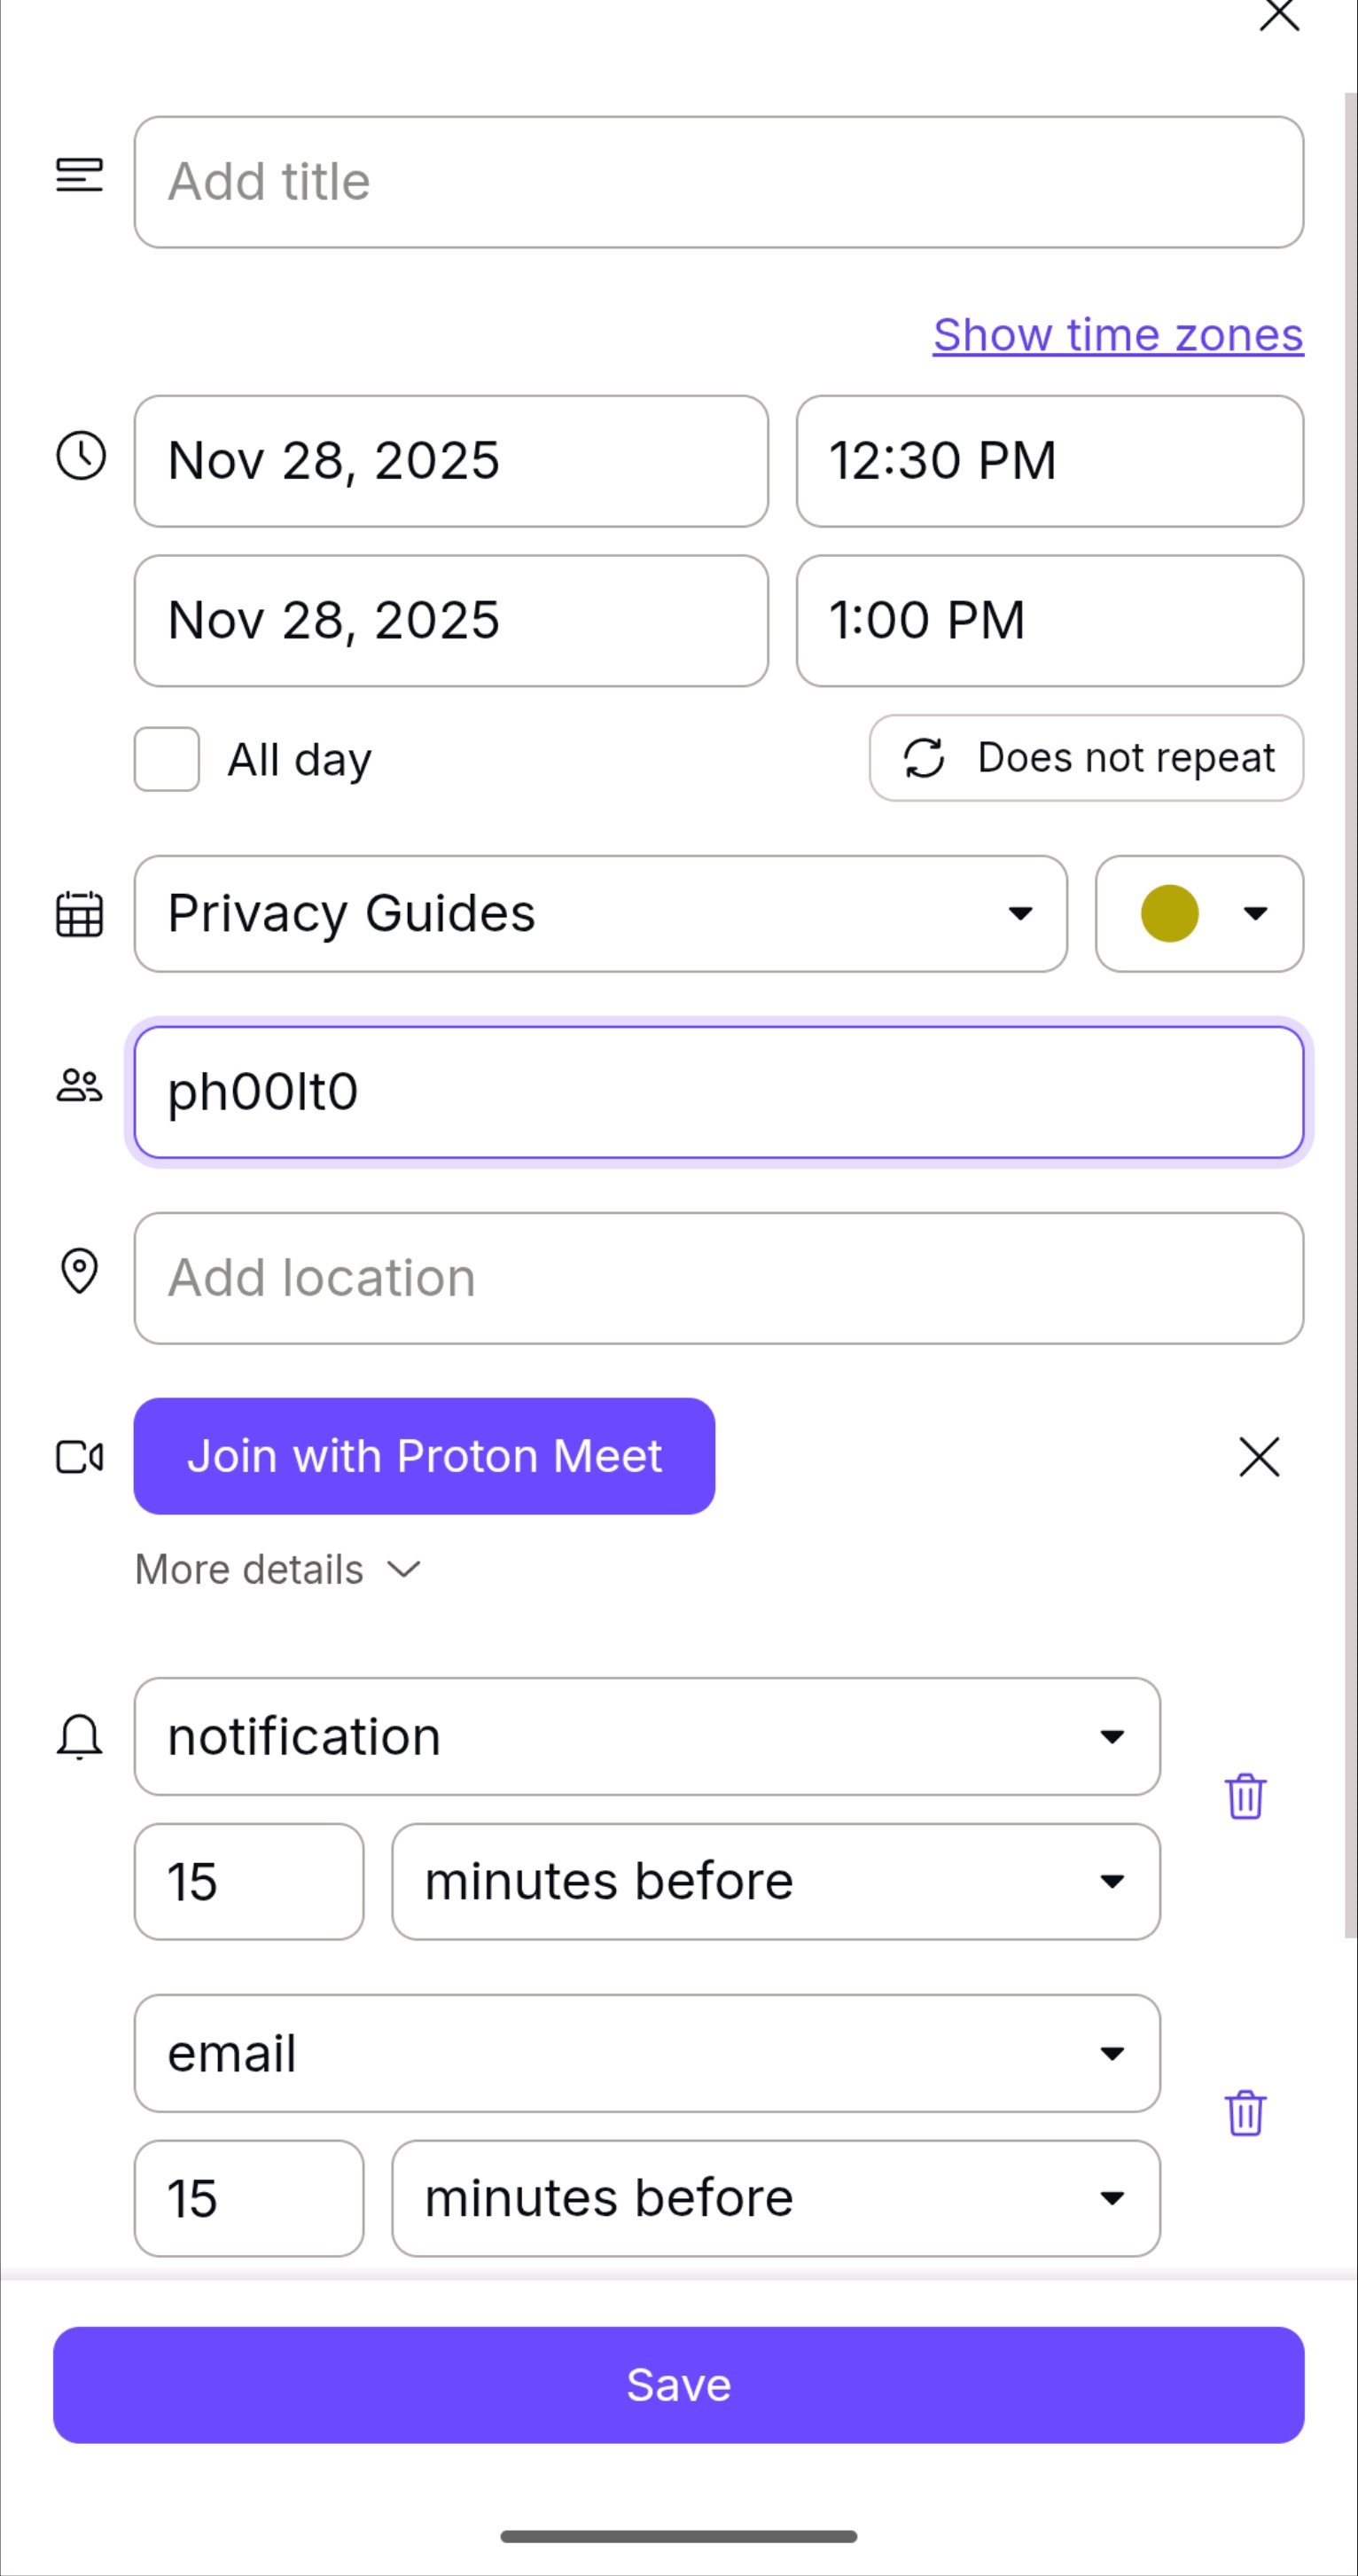1358x2576 pixels.
Task: Click the participants people icon
Action: pyautogui.click(x=80, y=1086)
